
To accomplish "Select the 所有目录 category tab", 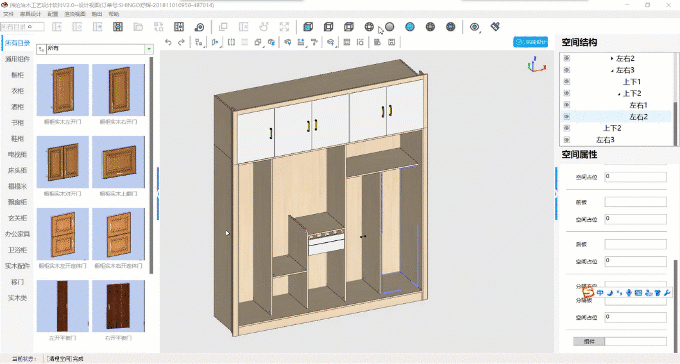I will pyautogui.click(x=17, y=43).
